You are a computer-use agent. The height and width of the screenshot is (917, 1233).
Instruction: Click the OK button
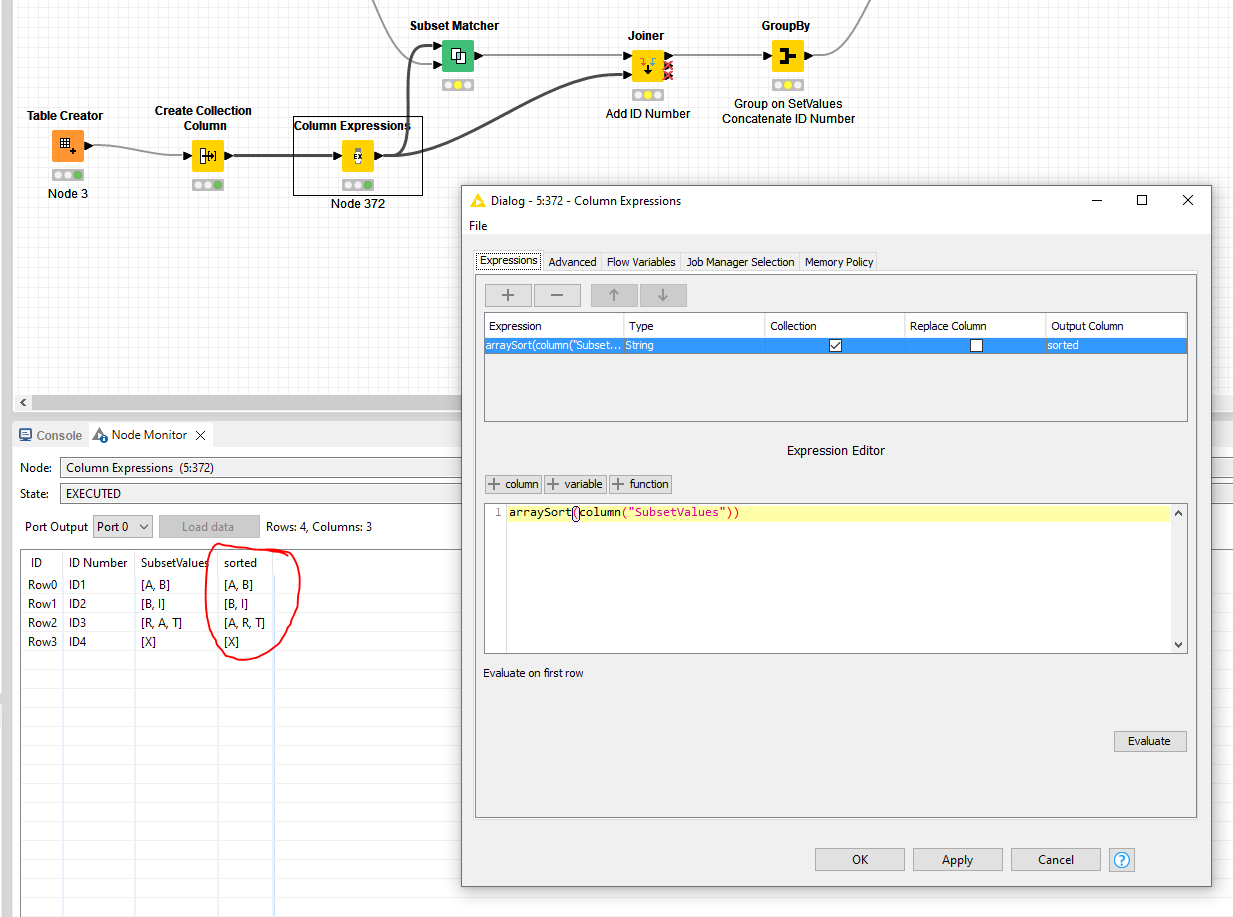click(x=860, y=860)
